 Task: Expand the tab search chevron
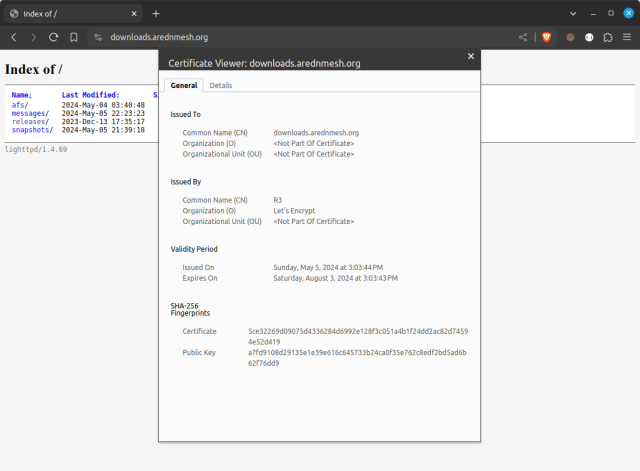click(573, 13)
